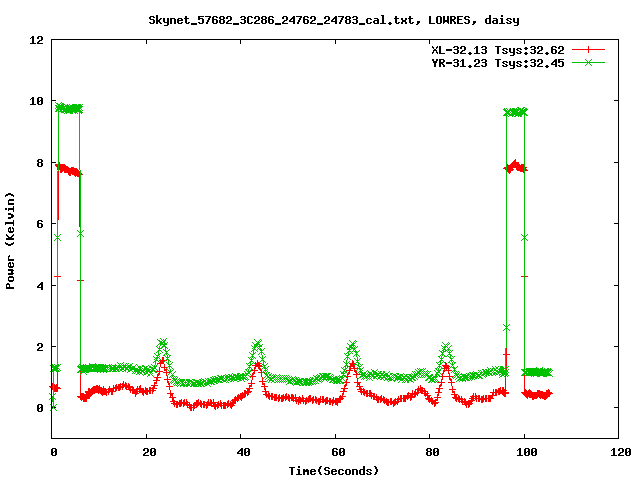Click the red plateau near 8 Kelvin at 98 seconds

point(515,167)
